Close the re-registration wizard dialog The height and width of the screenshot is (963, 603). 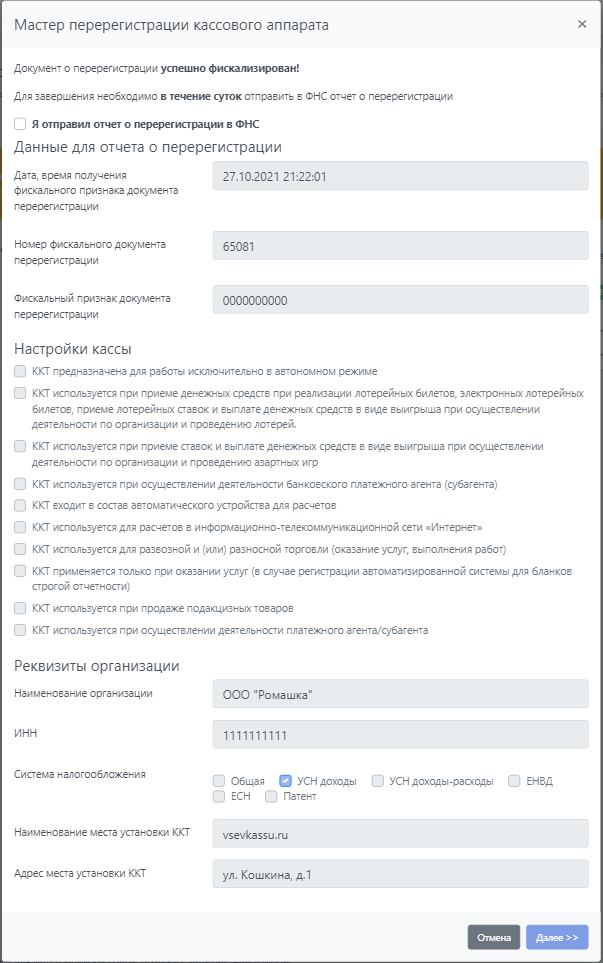click(582, 24)
